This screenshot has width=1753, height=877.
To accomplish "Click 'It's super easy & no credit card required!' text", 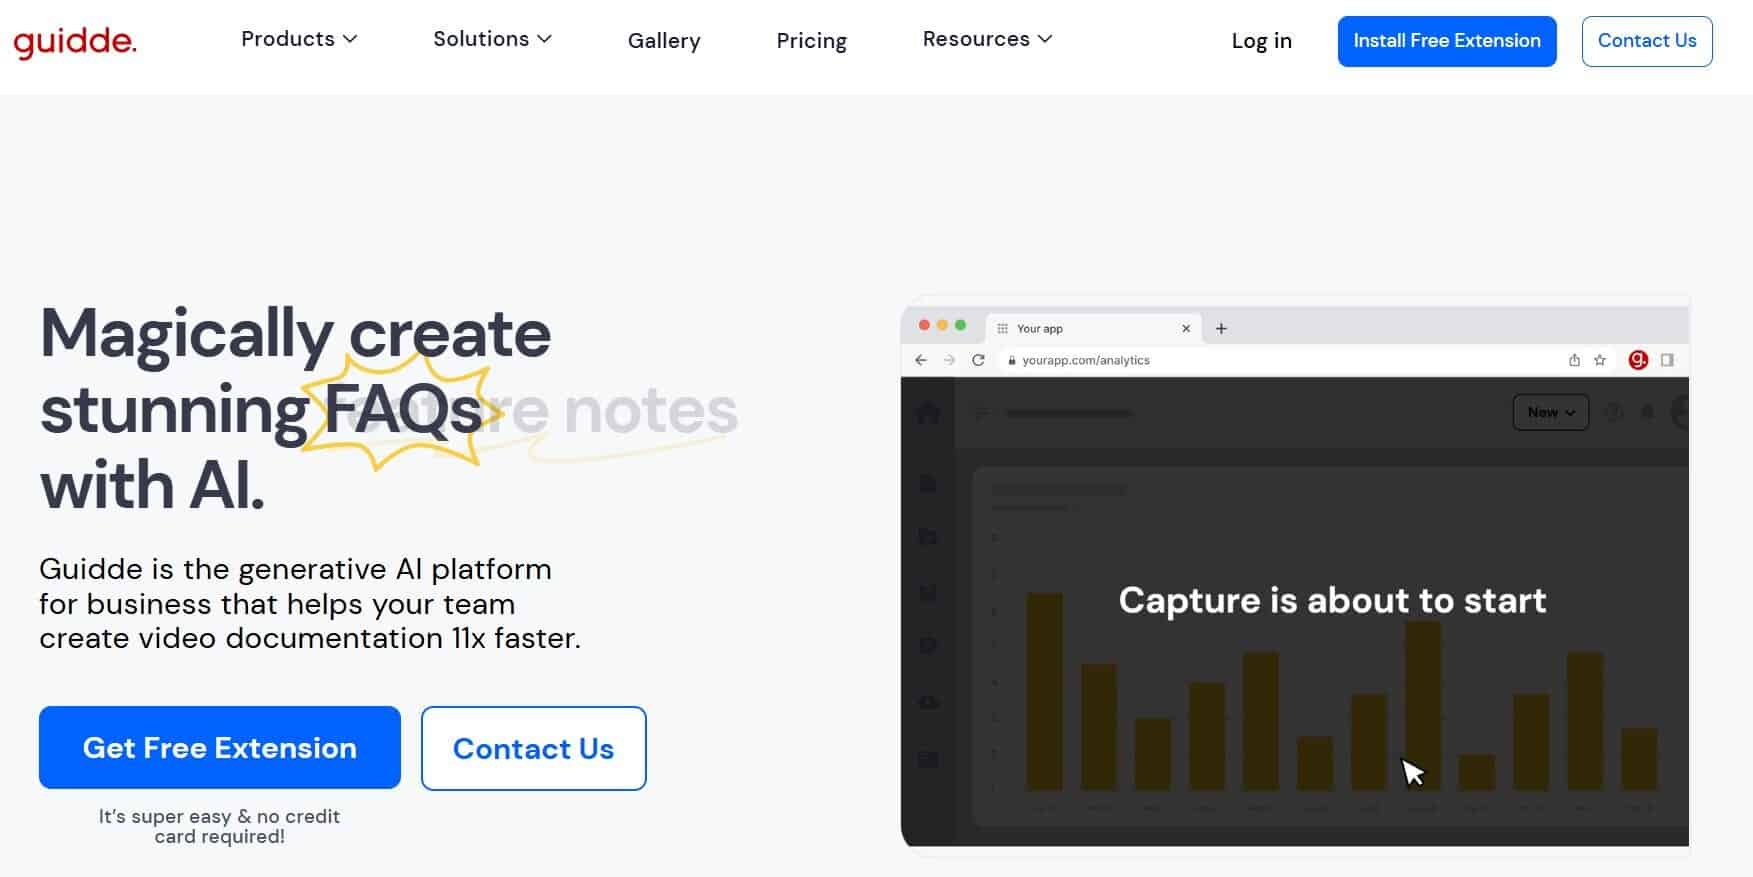I will coord(220,826).
